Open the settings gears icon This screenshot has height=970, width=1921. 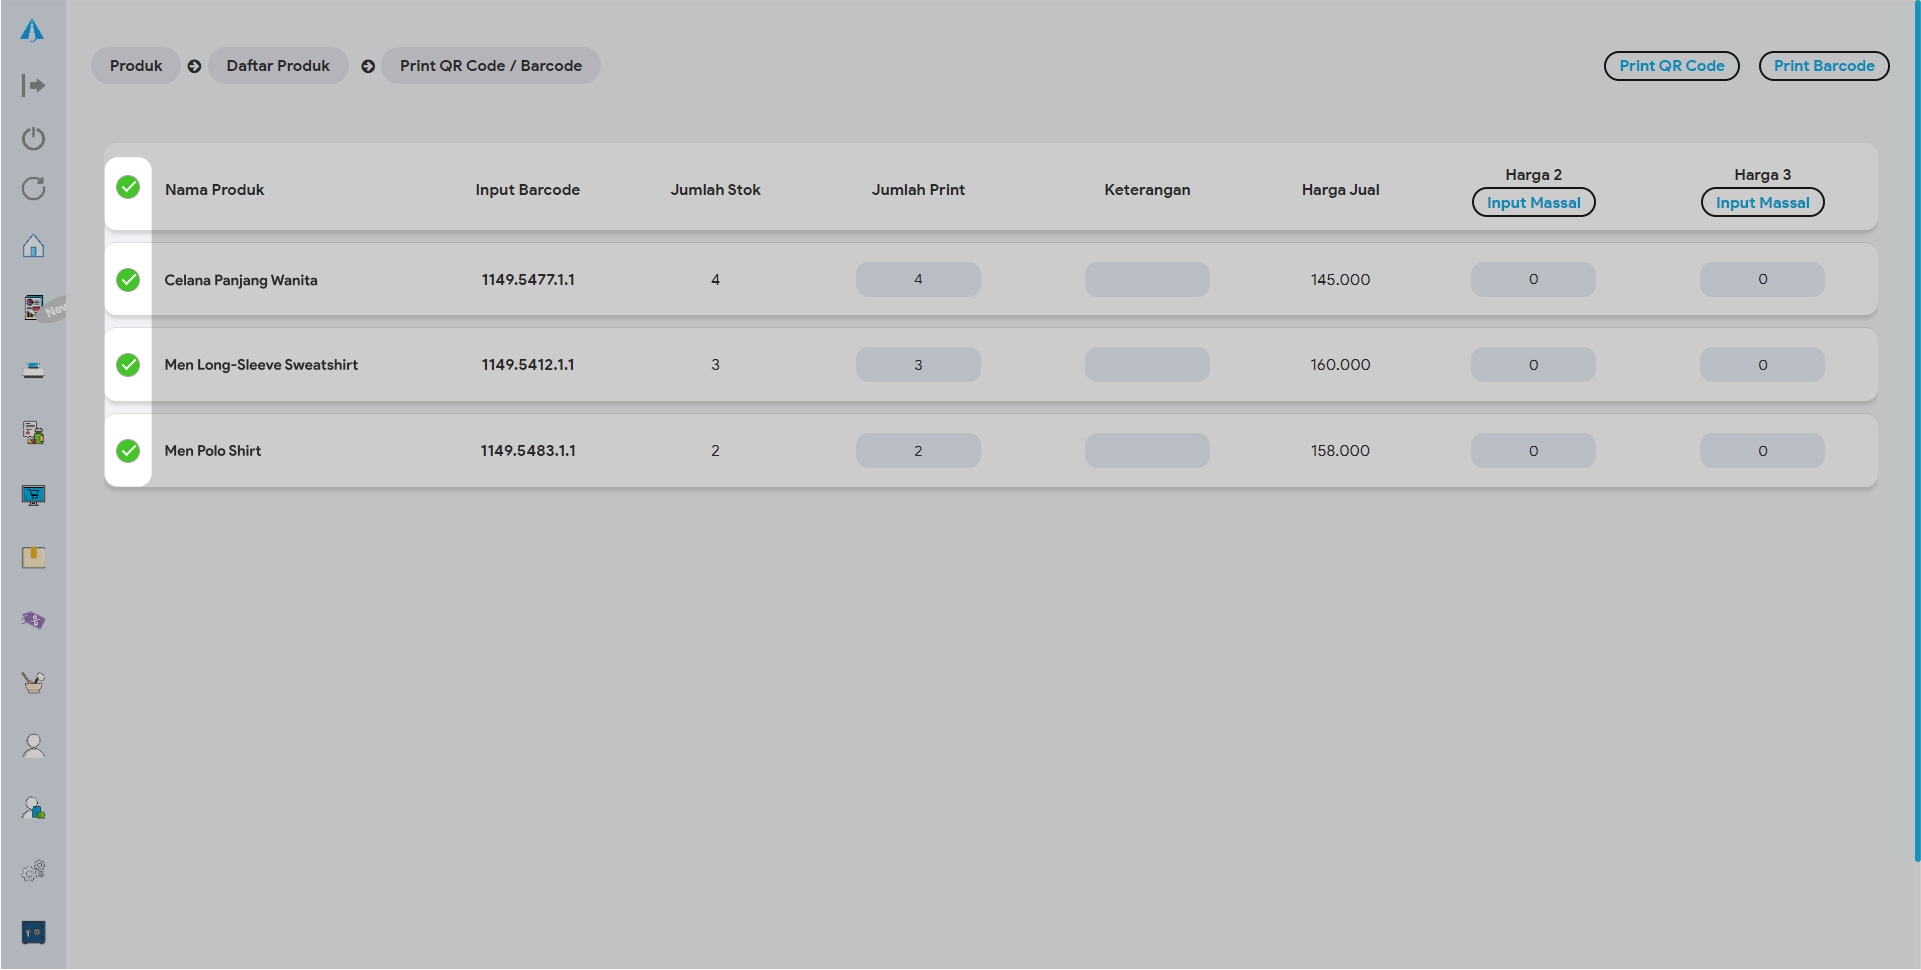33,871
